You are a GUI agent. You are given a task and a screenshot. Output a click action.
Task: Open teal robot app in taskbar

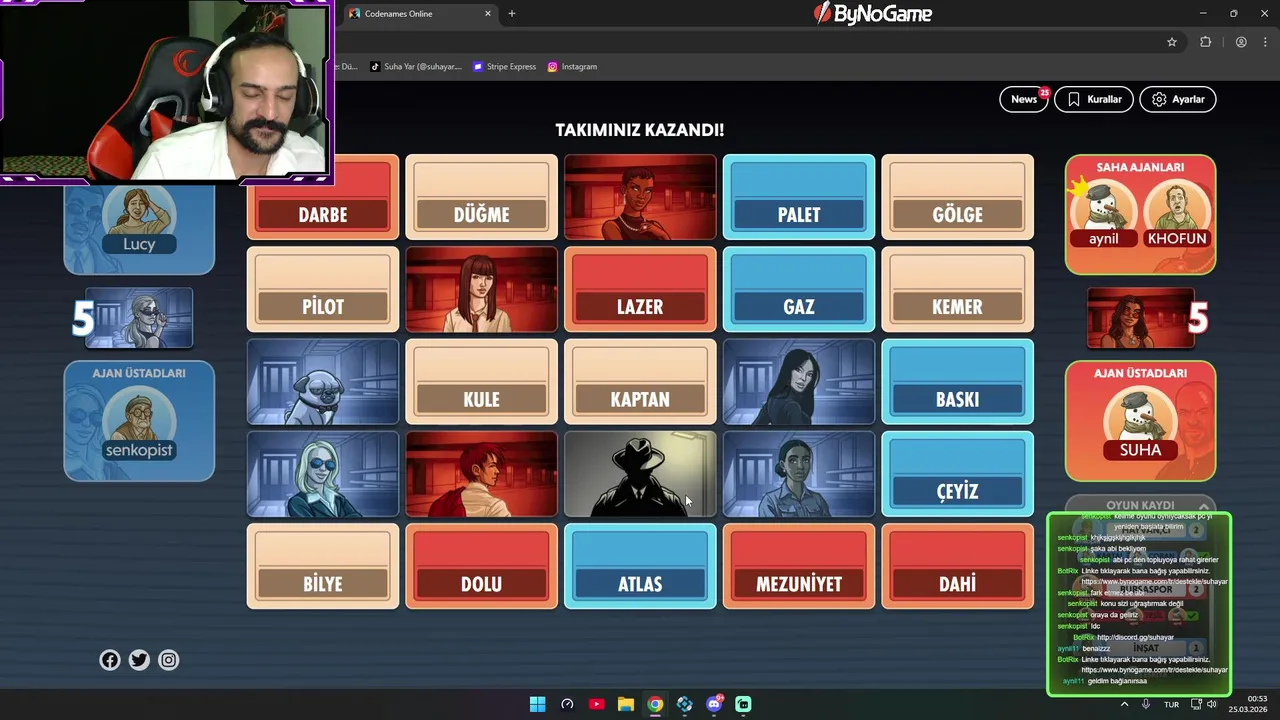tap(743, 704)
